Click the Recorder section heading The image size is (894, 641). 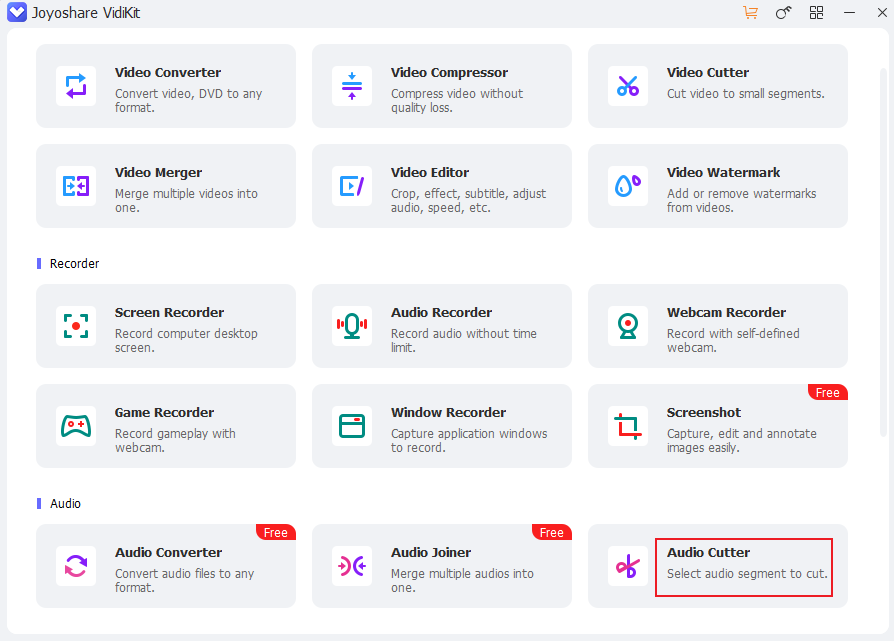[74, 263]
